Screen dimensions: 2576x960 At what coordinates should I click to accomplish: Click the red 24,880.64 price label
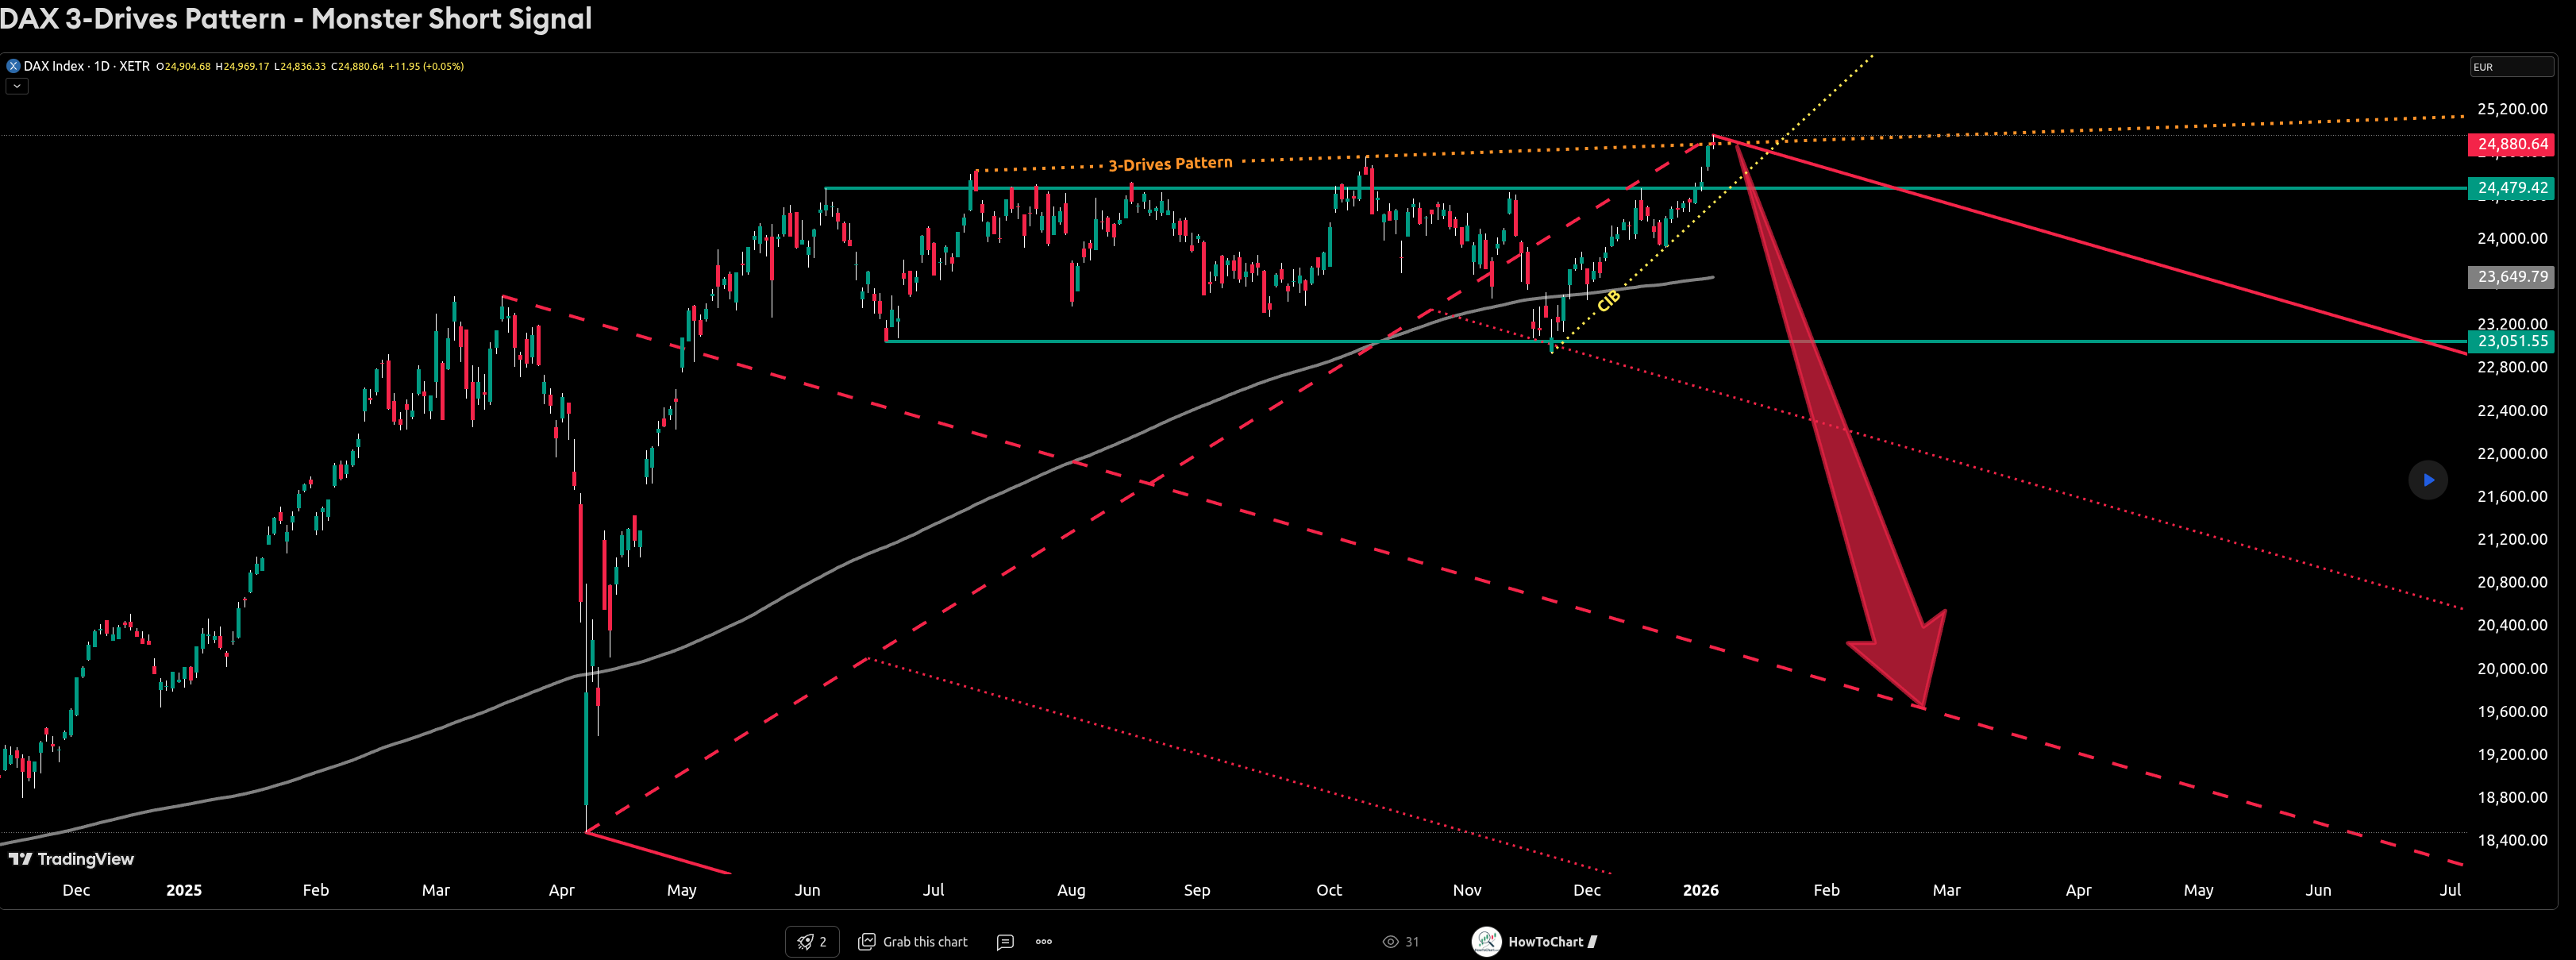pyautogui.click(x=2510, y=144)
